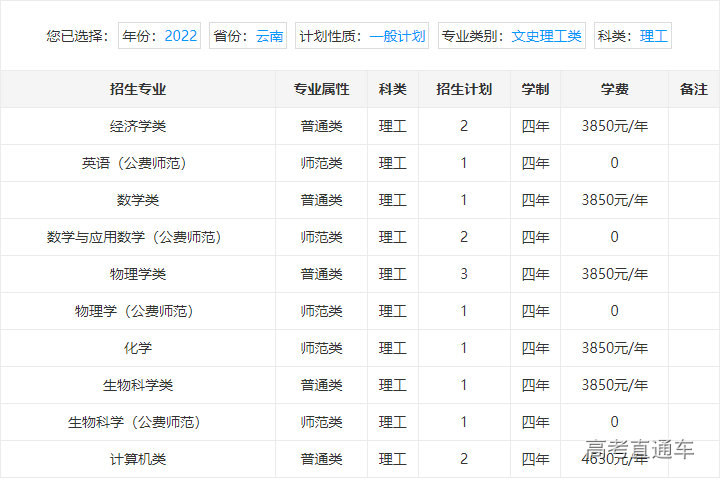The width and height of the screenshot is (723, 489).
Task: Click the 物理学类 major cell
Action: pyautogui.click(x=138, y=274)
